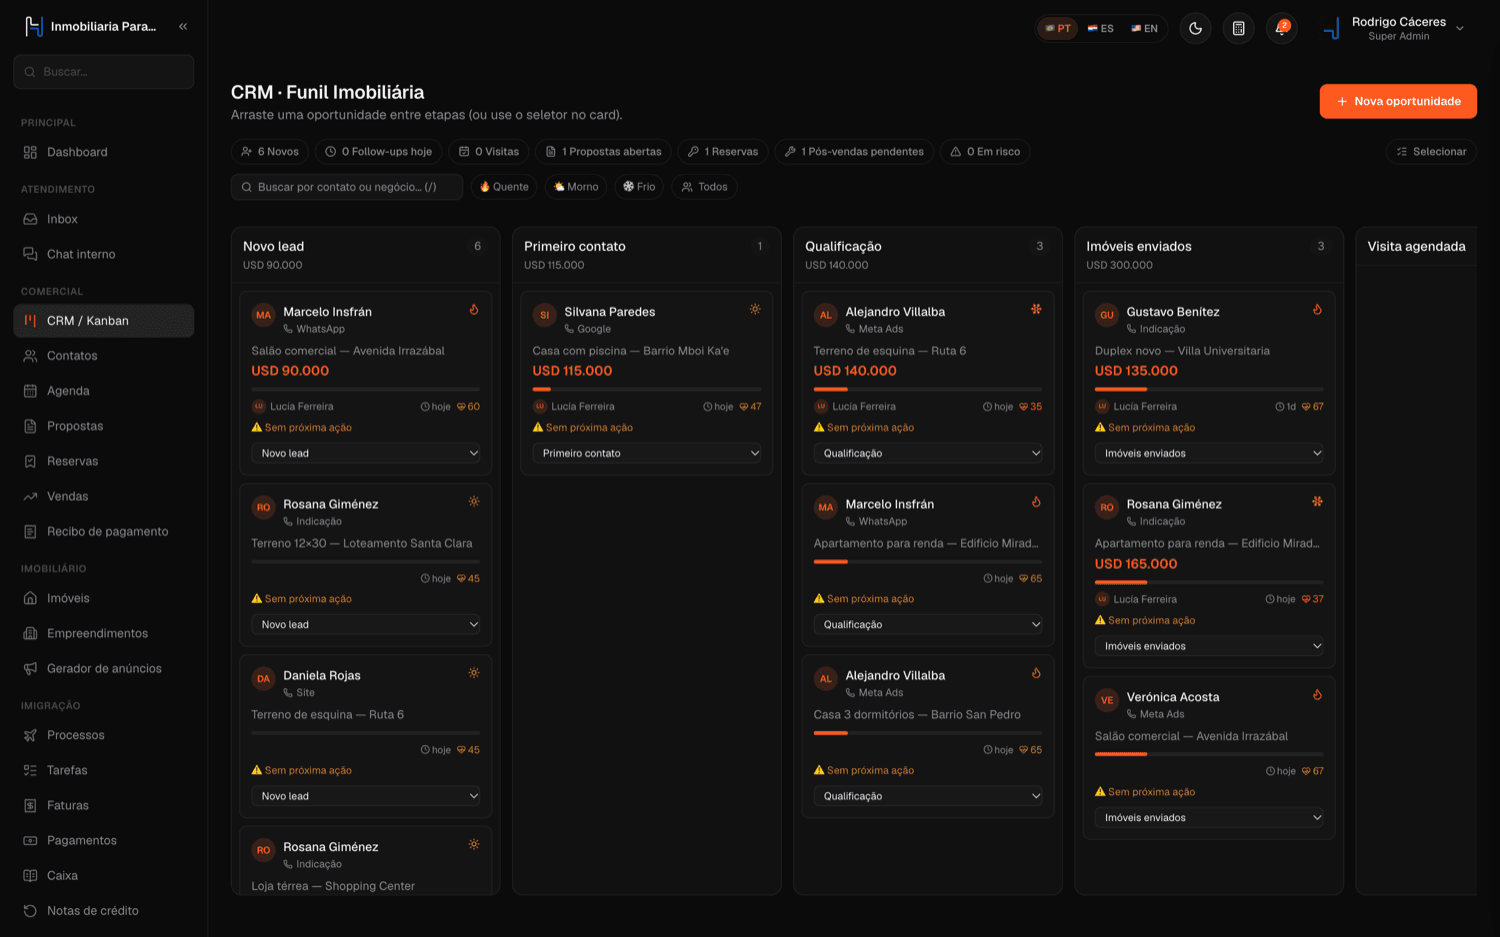Click flame icon on Gustavo Benítez card
Image resolution: width=1500 pixels, height=937 pixels.
click(x=1317, y=310)
